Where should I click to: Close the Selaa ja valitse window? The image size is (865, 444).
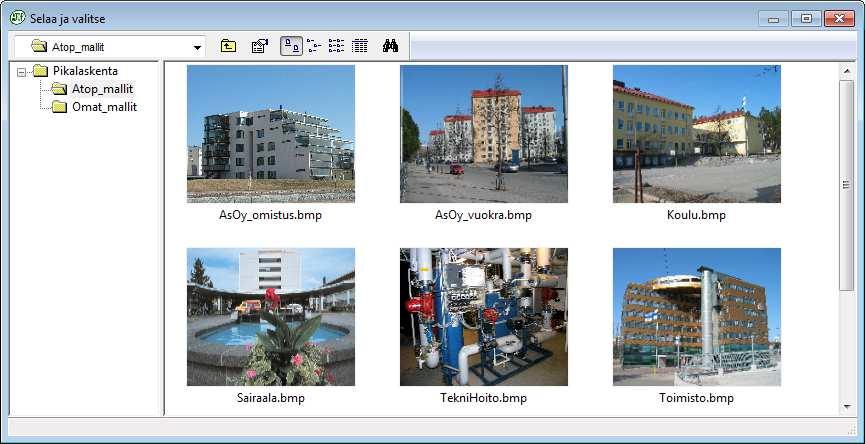coord(840,18)
